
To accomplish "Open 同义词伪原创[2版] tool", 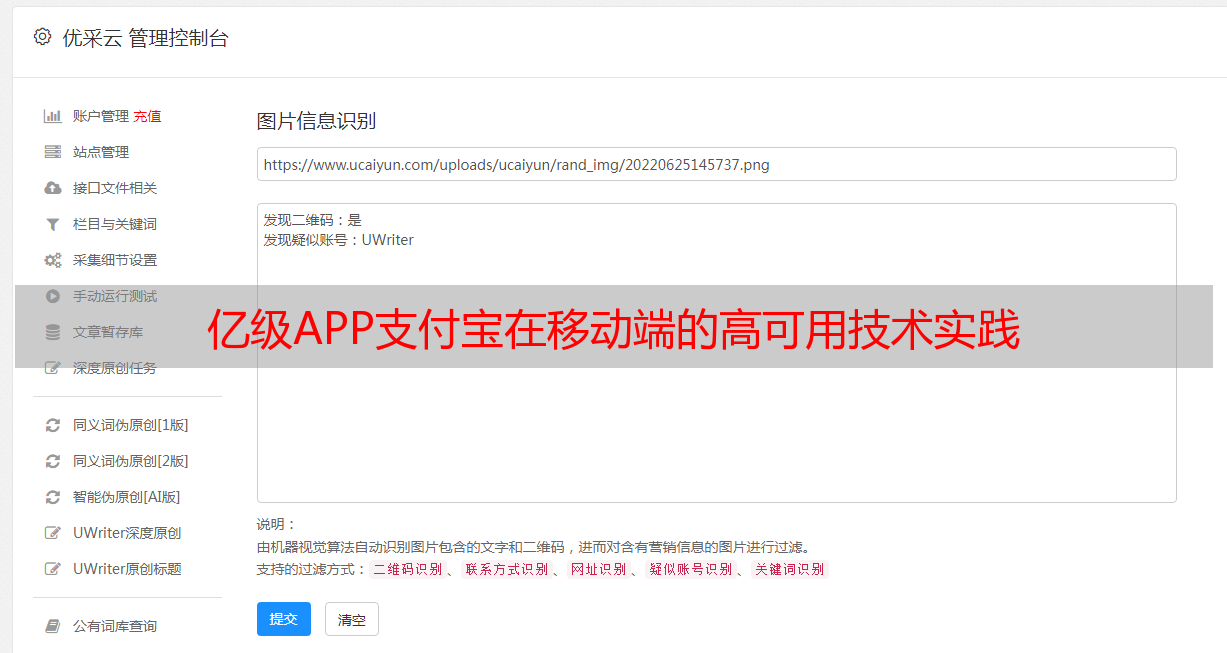I will click(131, 461).
